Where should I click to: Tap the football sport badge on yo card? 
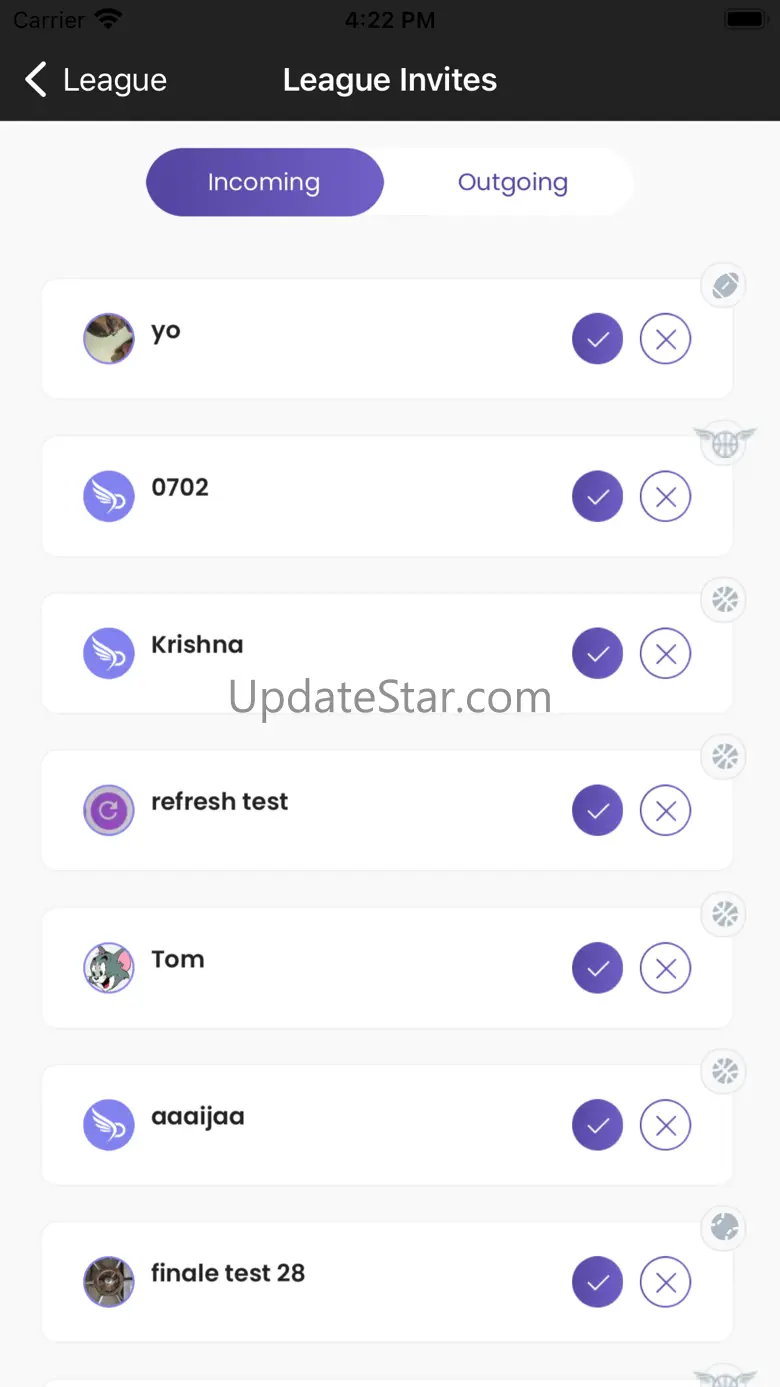724,287
